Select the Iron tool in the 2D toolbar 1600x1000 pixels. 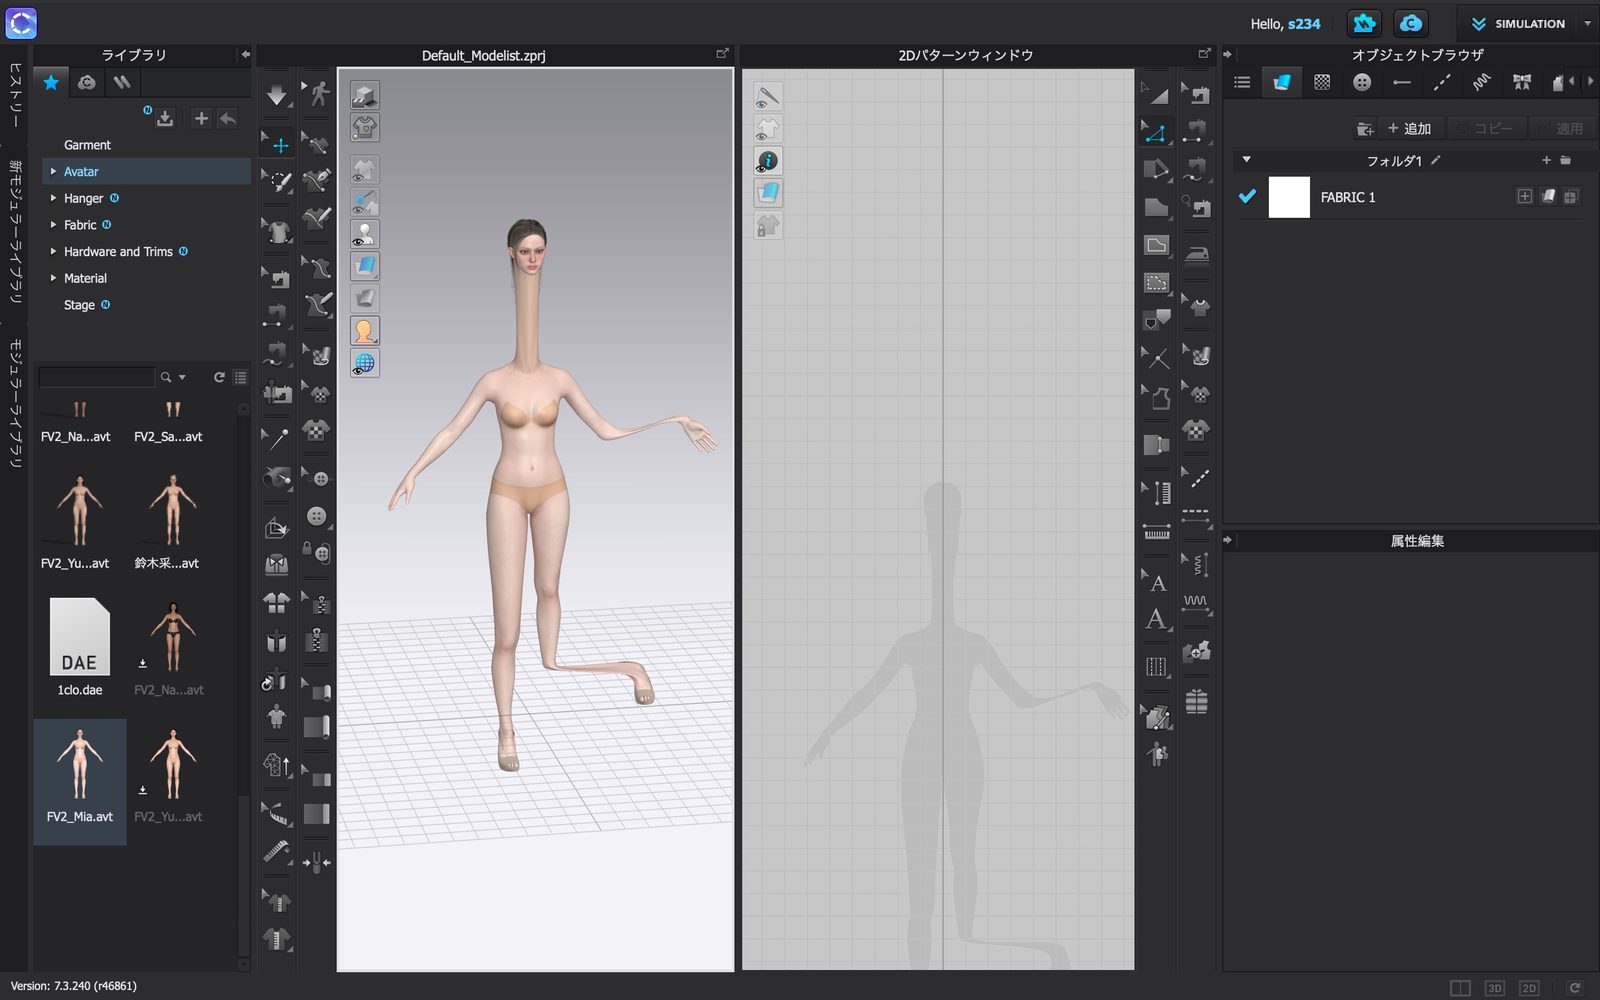coord(1197,254)
